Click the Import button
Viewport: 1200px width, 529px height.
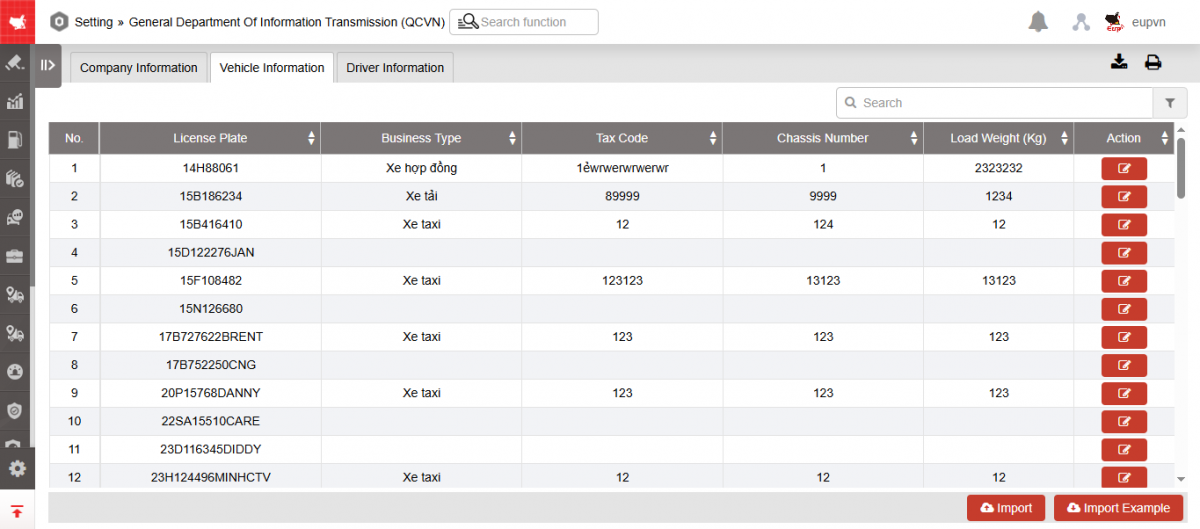(x=1006, y=508)
